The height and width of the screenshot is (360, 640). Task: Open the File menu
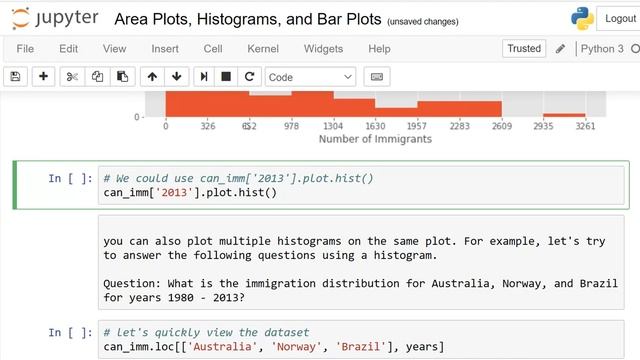tap(25, 49)
